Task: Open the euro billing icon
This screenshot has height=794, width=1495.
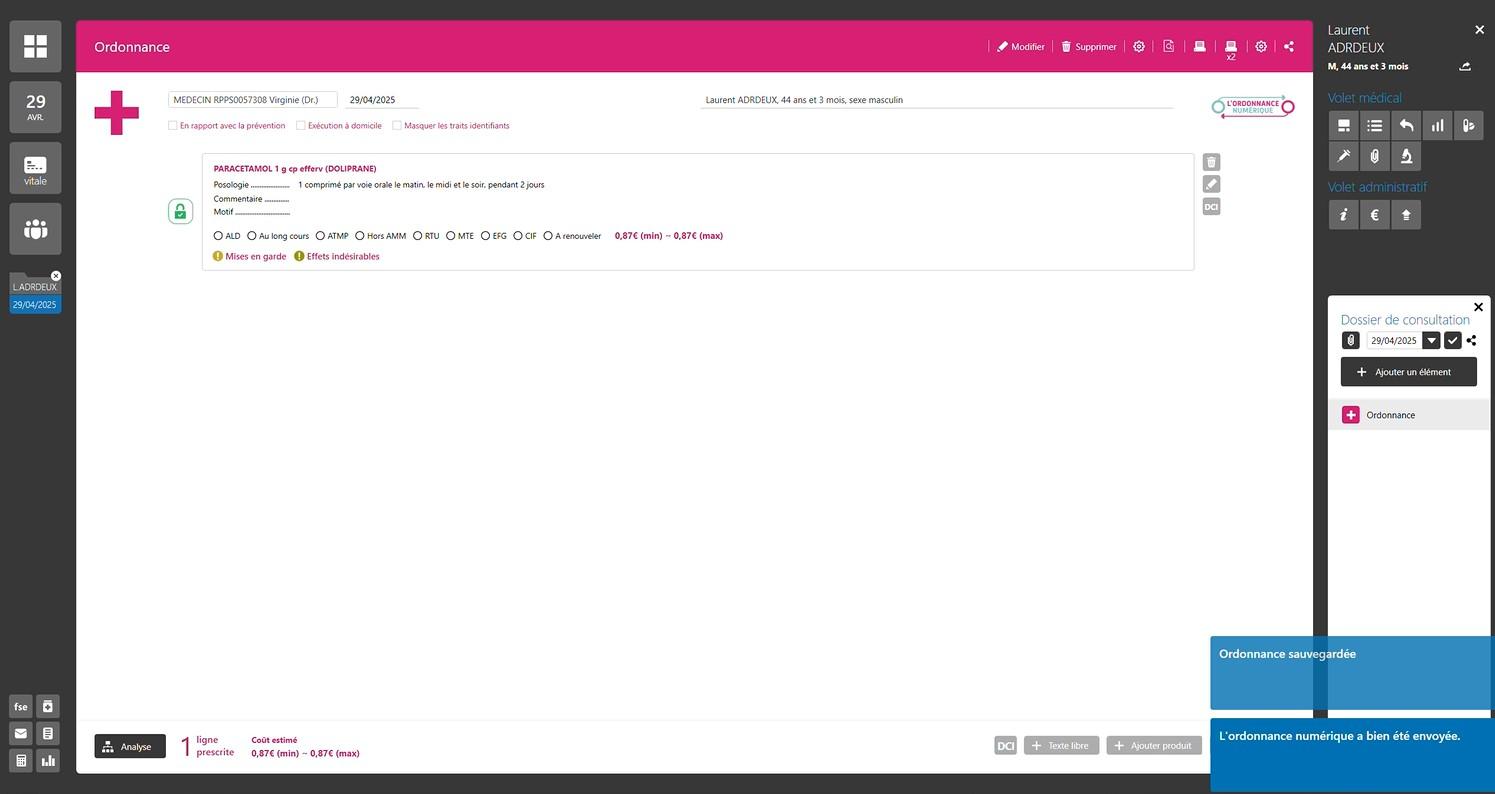Action: [x=1375, y=215]
